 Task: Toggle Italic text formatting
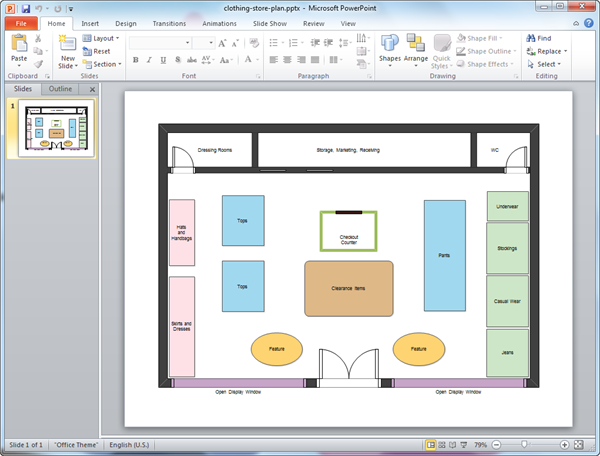click(149, 60)
